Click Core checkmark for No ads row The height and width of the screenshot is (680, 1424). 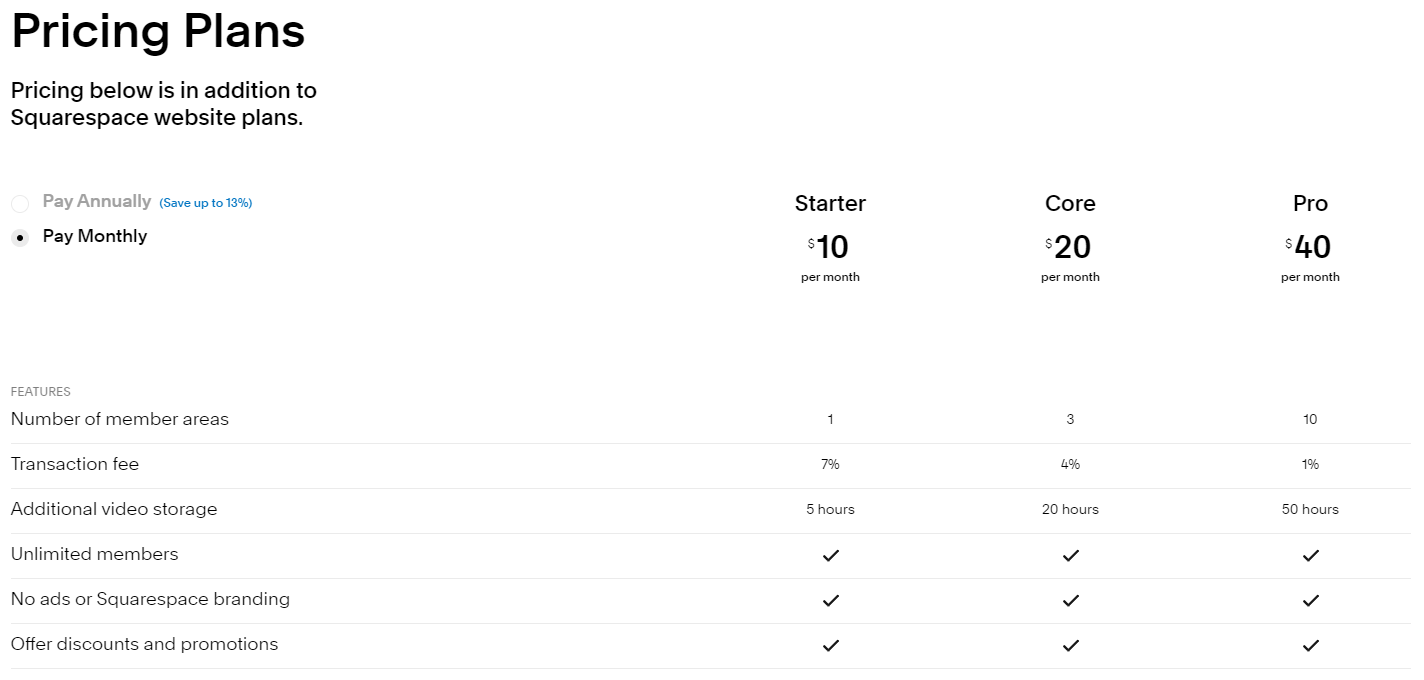1070,601
